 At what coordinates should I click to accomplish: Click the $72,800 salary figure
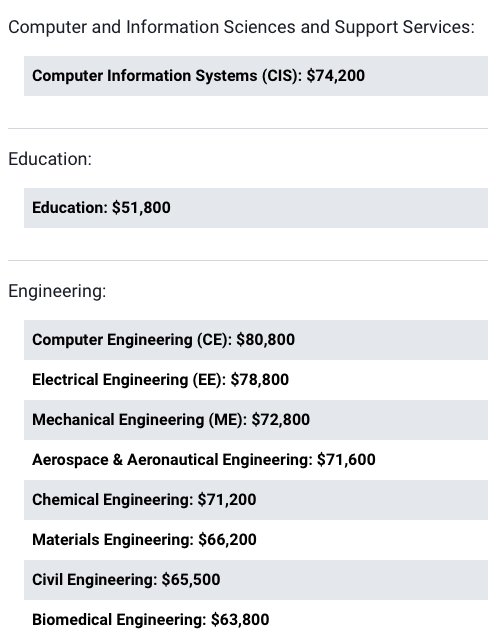click(280, 420)
